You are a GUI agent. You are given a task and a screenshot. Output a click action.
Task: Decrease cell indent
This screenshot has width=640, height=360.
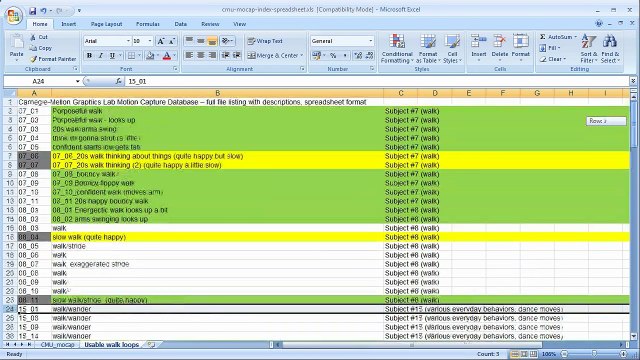[225, 56]
